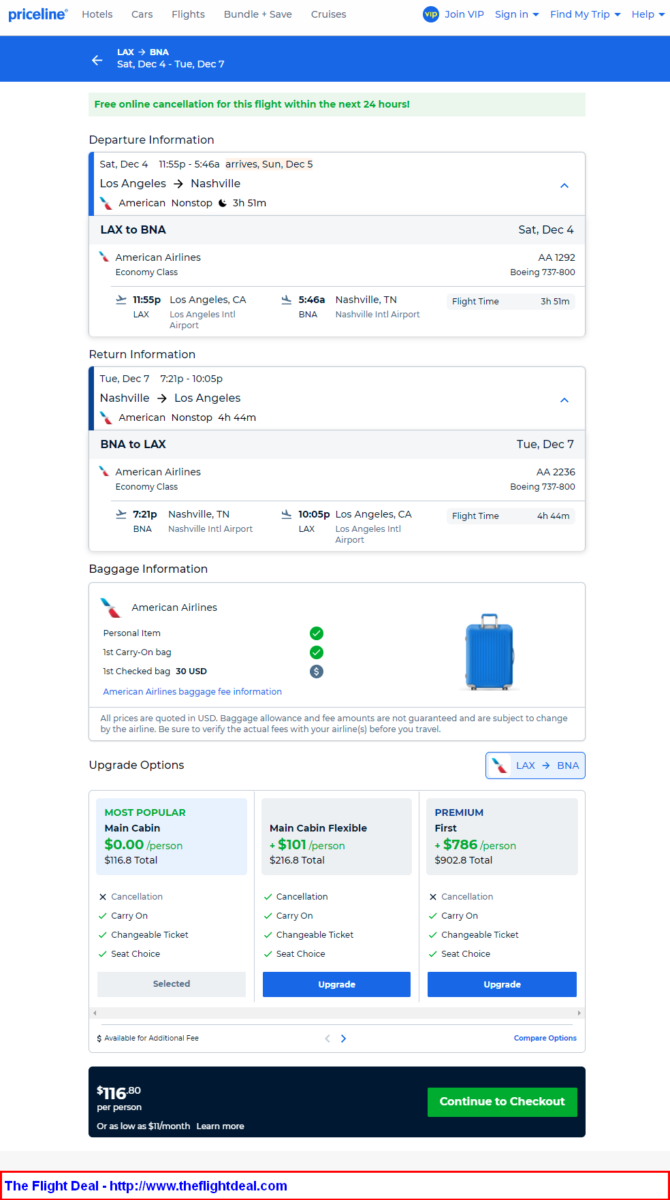The width and height of the screenshot is (670, 1200).
Task: Click the overnight moon icon in departure
Action: coord(224,203)
